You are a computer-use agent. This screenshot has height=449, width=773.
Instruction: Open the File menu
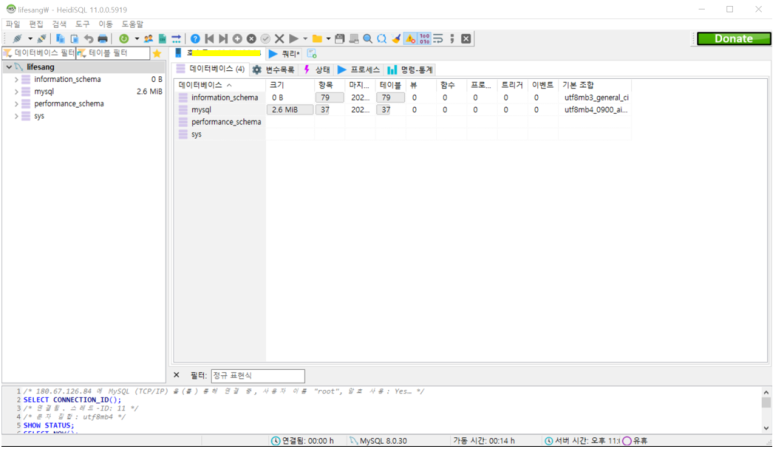click(13, 24)
